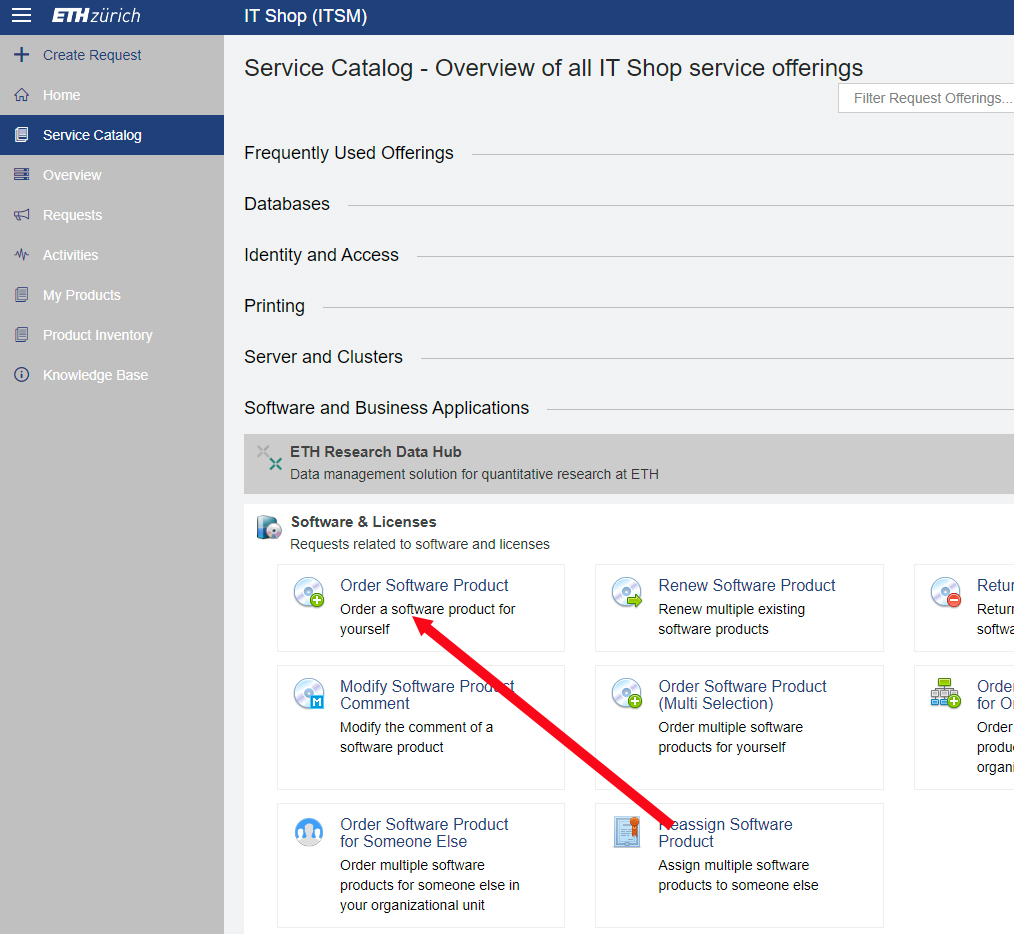The width and height of the screenshot is (1014, 934).
Task: Collapse the Software and Business Applications section
Action: [387, 408]
